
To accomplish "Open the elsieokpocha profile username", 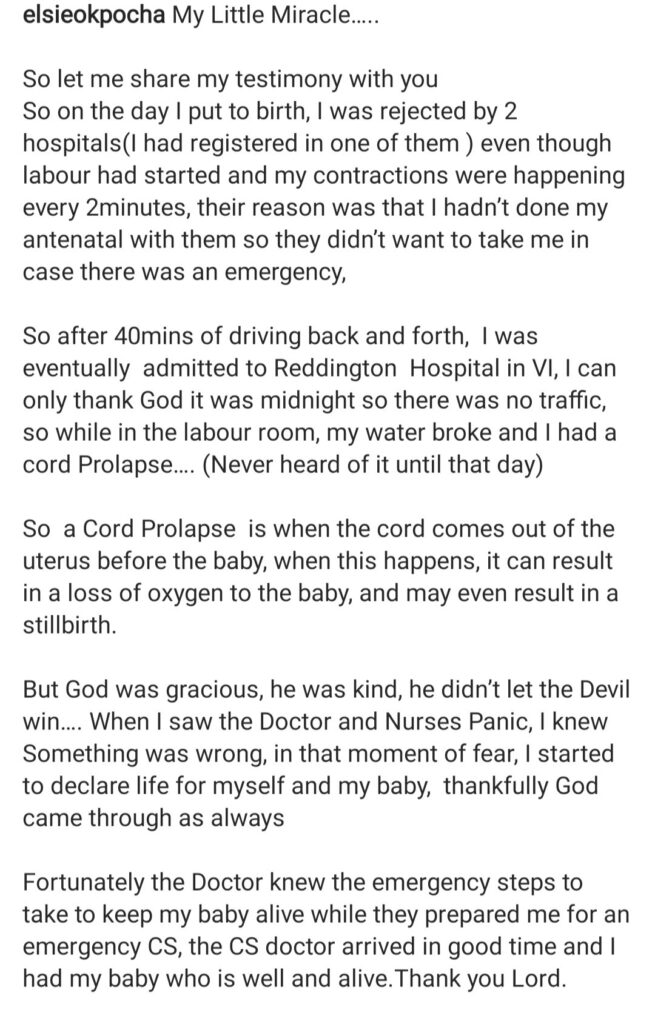I will click(x=94, y=15).
